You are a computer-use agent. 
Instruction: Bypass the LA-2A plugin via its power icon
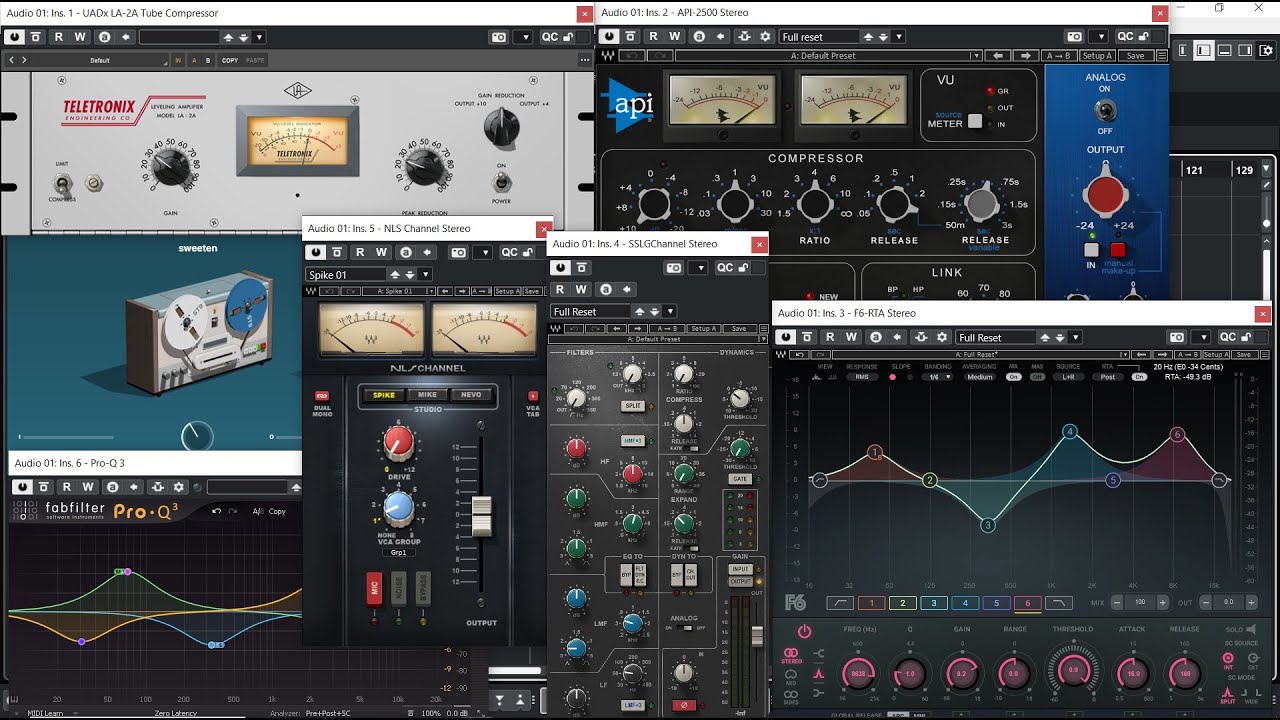14,37
